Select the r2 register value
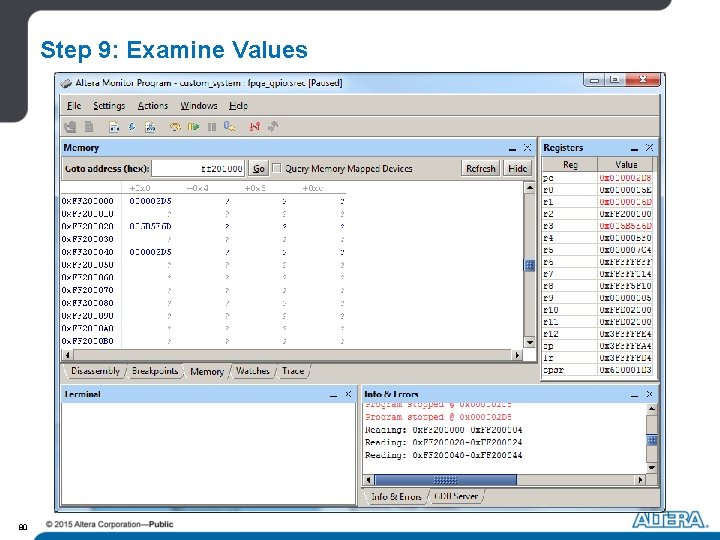This screenshot has width=720, height=540. pyautogui.click(x=625, y=214)
